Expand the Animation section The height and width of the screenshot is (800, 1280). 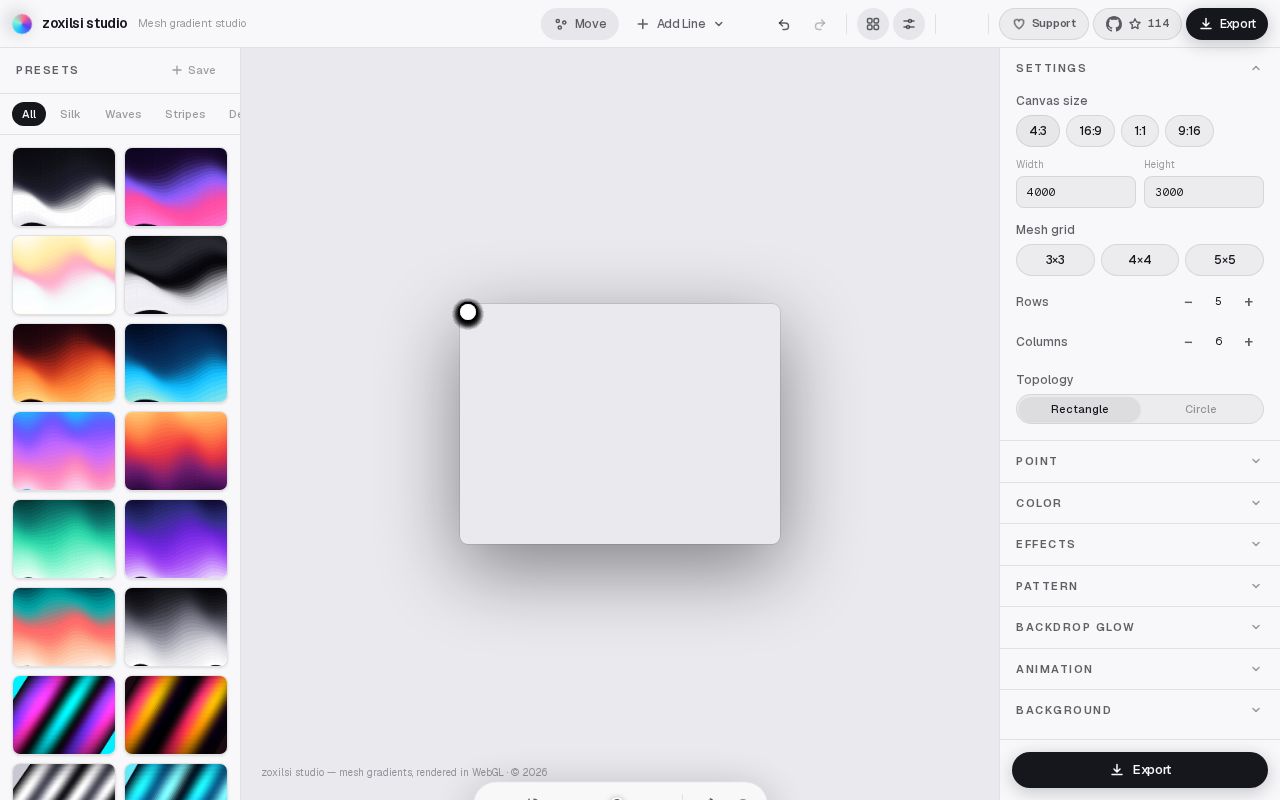point(1140,669)
